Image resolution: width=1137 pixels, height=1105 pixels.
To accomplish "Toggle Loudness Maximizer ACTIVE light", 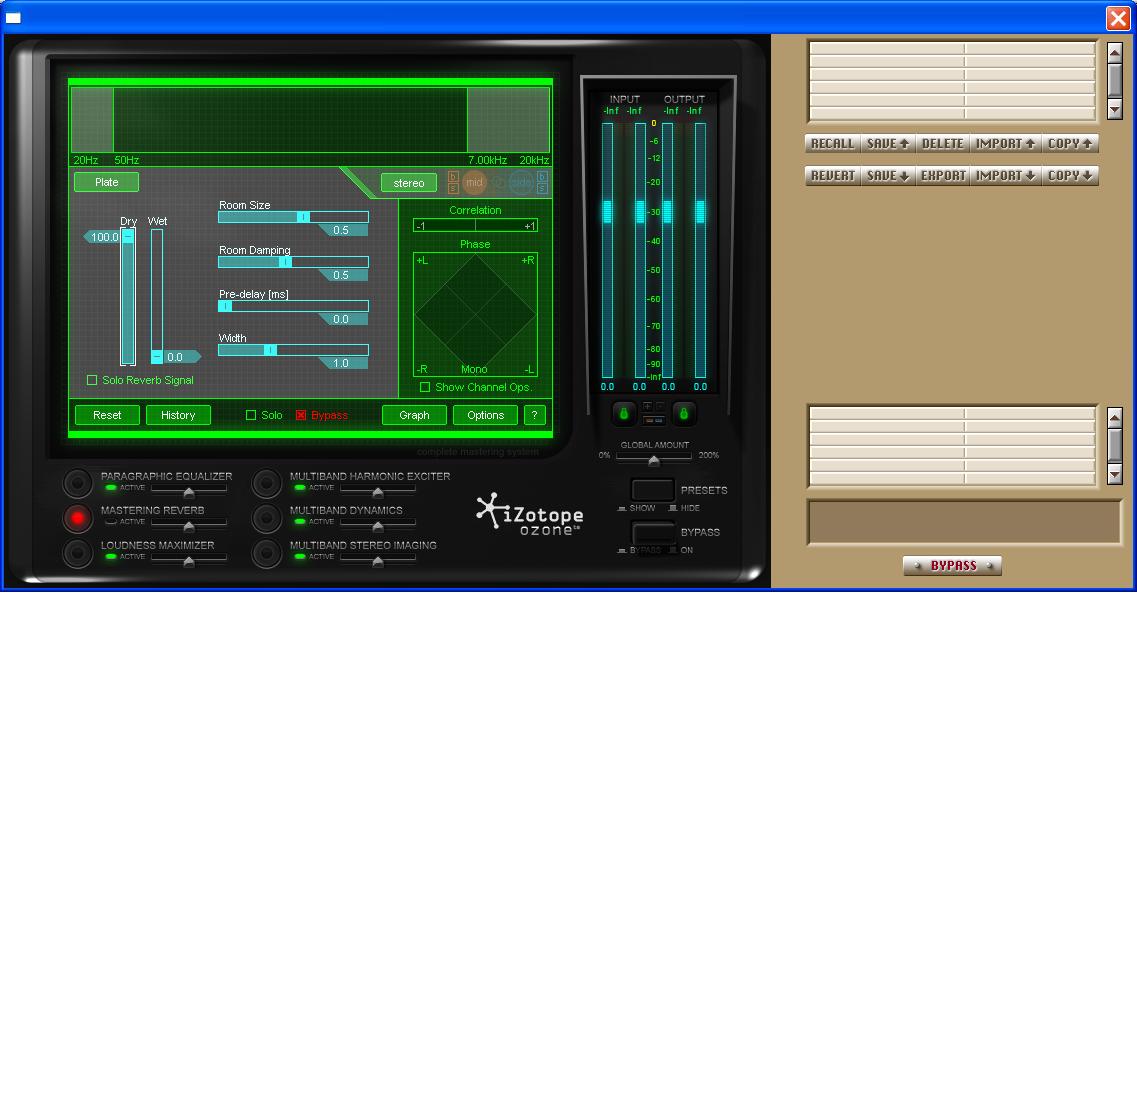I will point(111,557).
